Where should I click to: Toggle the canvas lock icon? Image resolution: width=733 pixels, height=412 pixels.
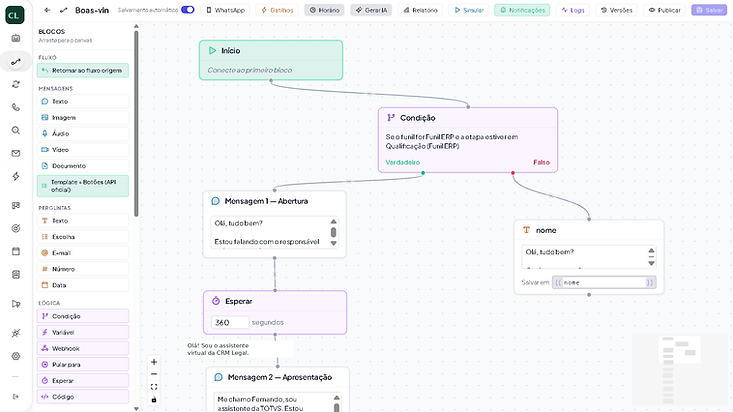[154, 399]
